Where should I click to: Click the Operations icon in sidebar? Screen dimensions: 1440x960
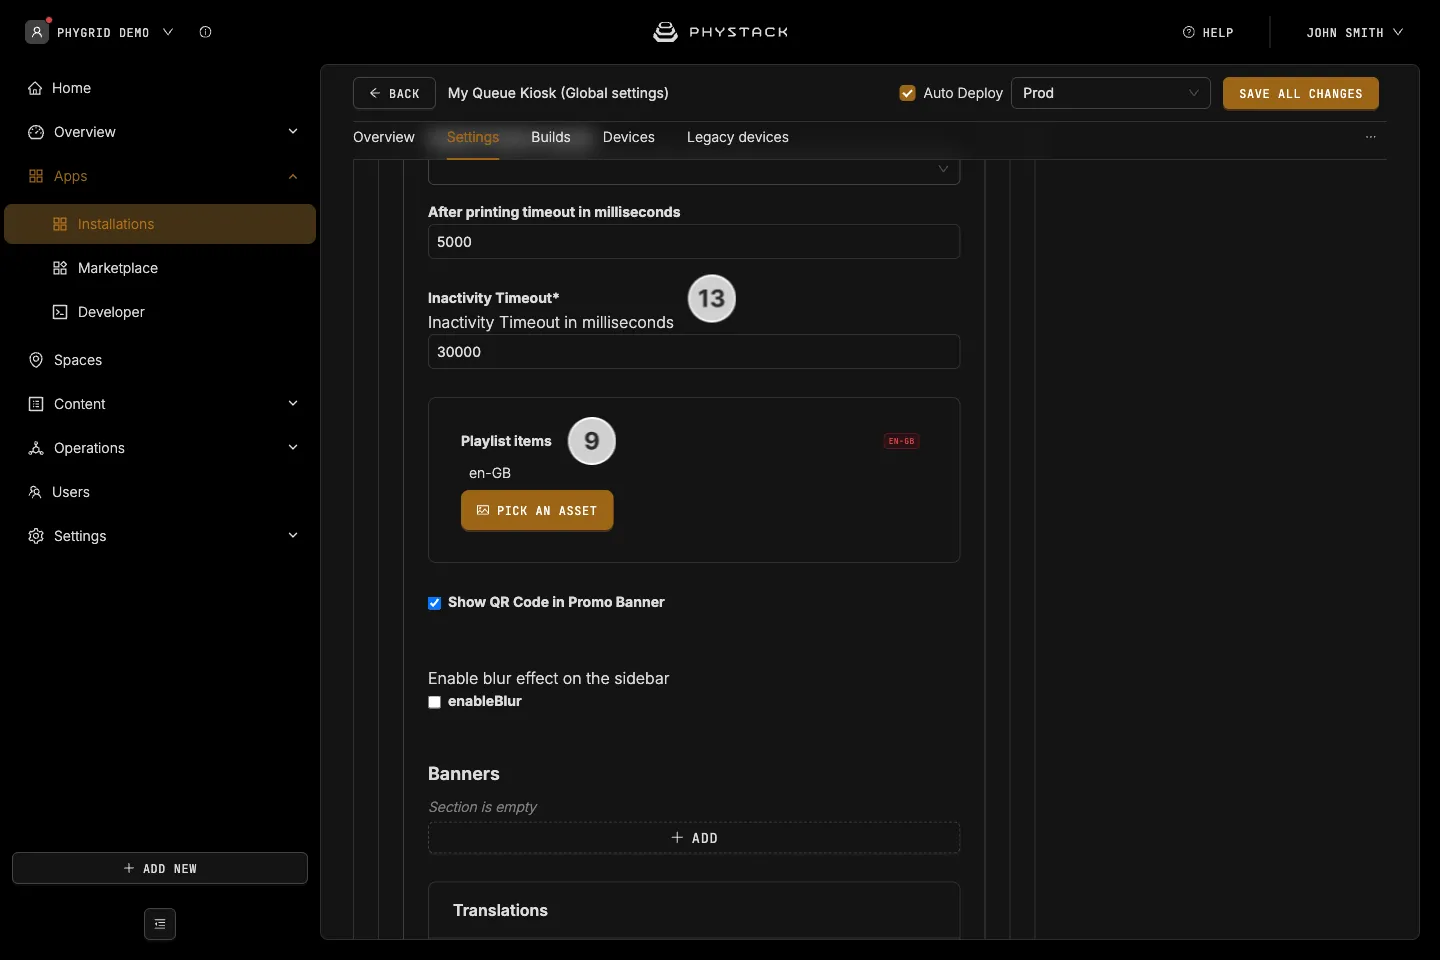coord(36,448)
